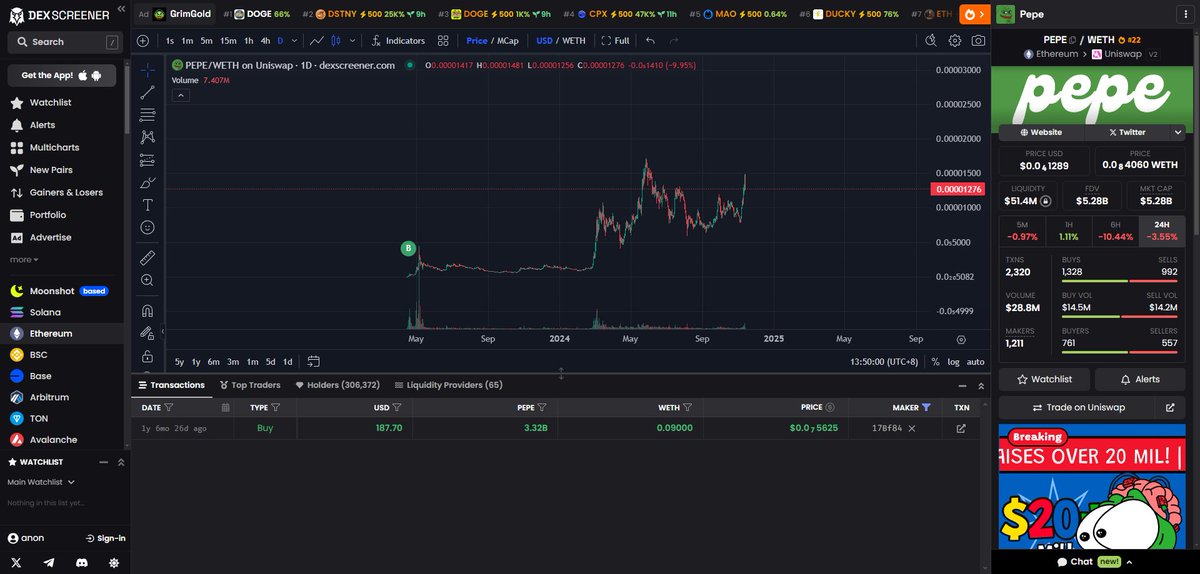Toggle lock all drawings
Screen dimensions: 1200x574
click(147, 356)
